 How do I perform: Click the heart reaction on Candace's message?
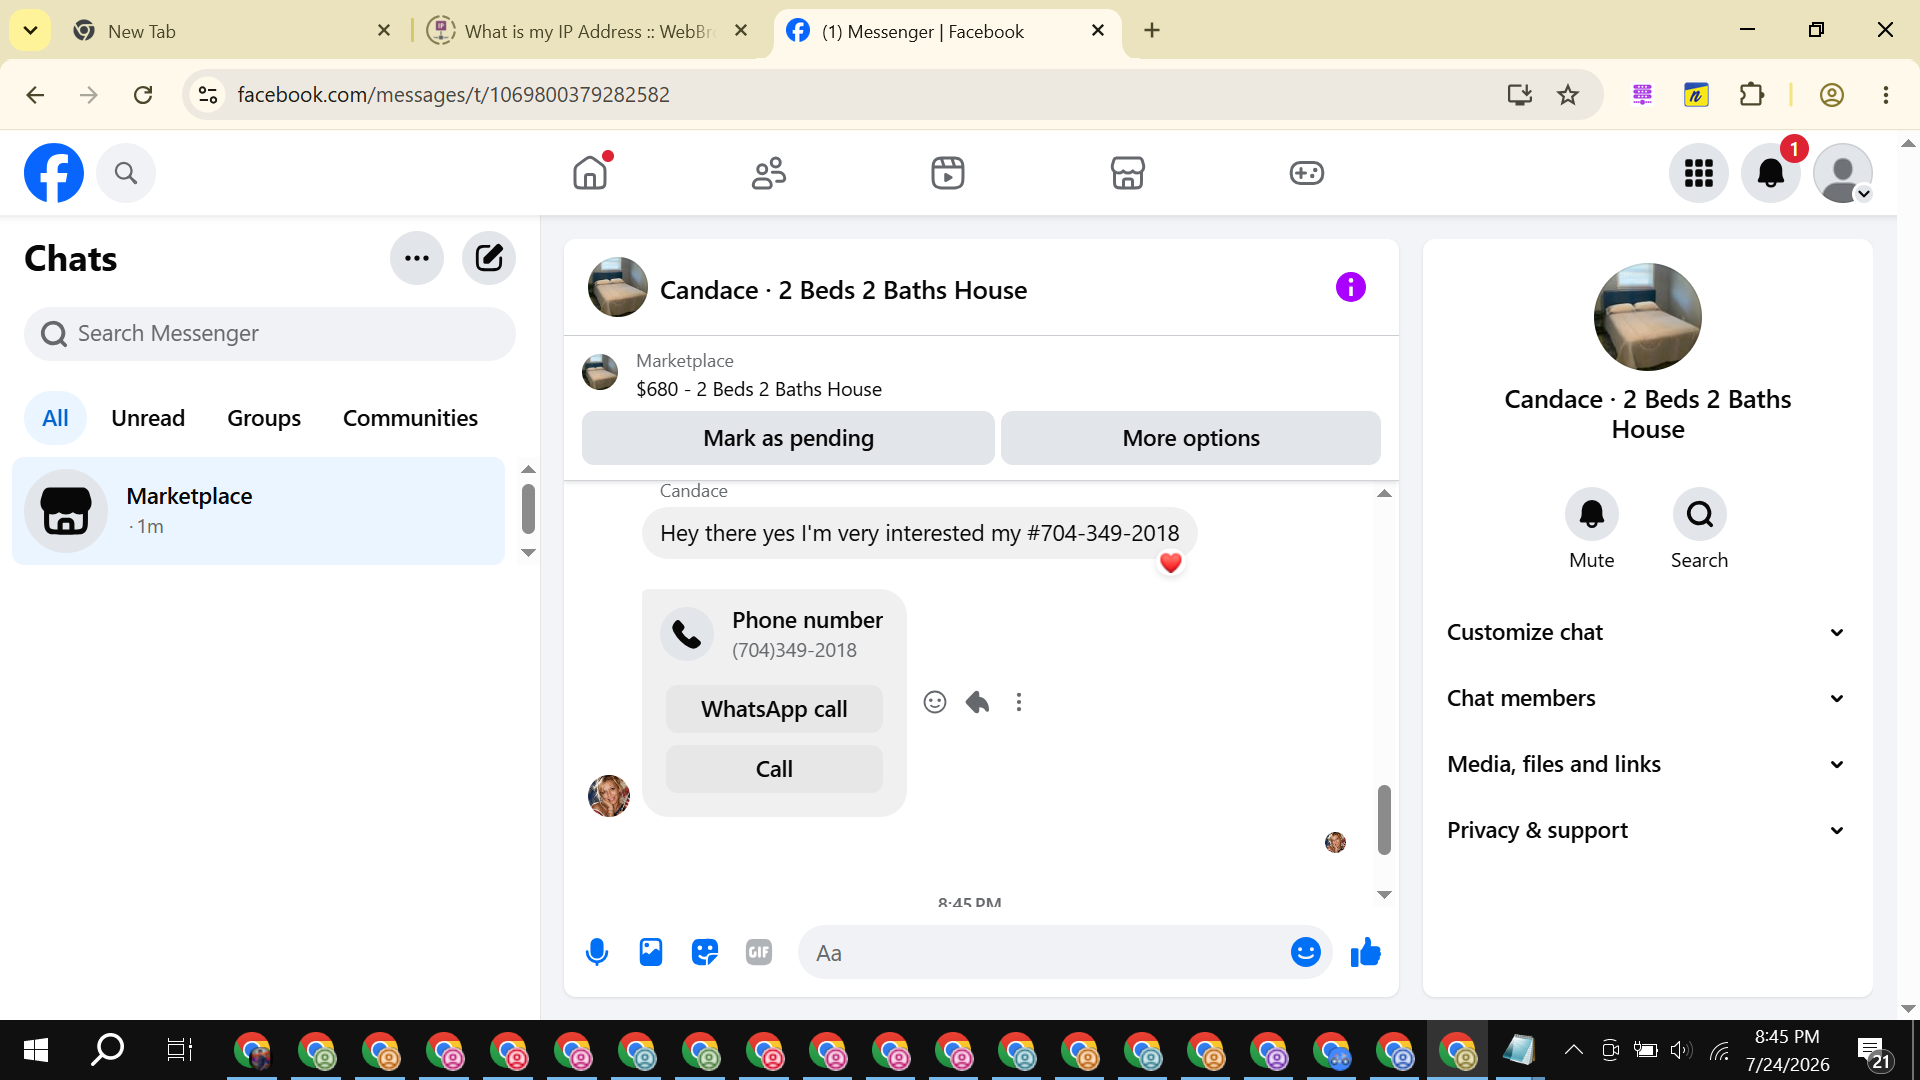point(1171,563)
